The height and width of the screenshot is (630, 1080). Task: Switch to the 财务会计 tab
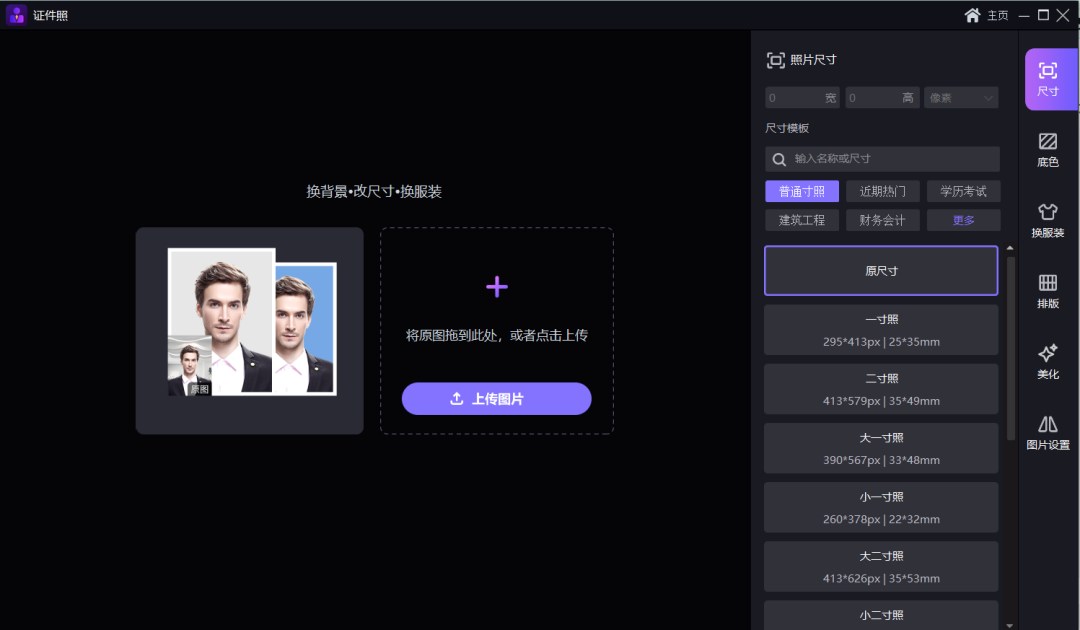(x=882, y=219)
